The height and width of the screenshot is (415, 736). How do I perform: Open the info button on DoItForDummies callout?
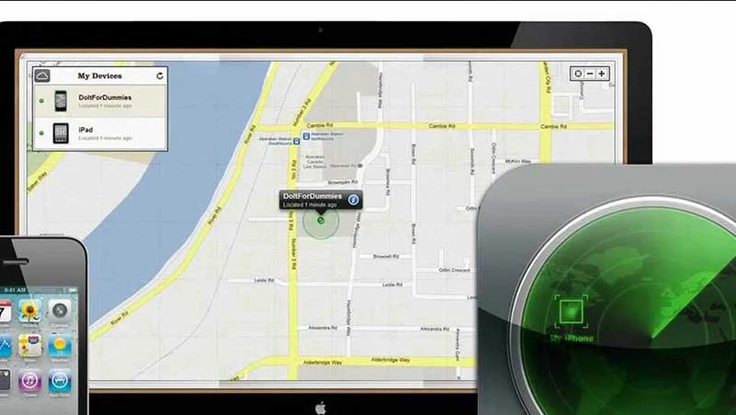coord(353,199)
